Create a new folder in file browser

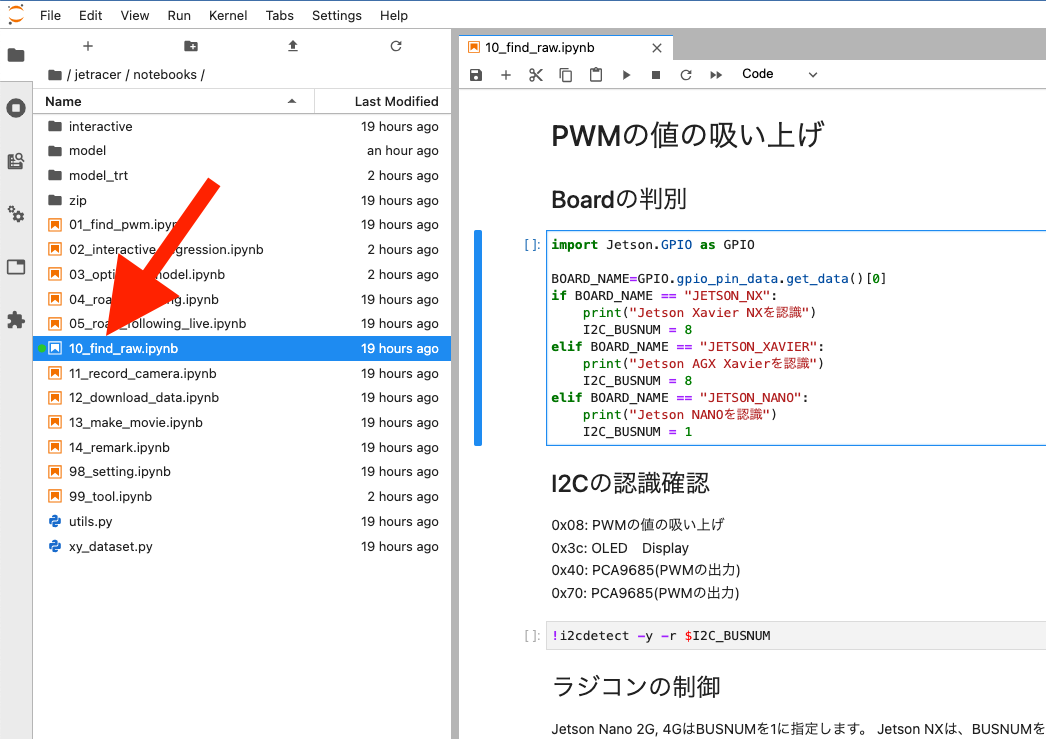[x=191, y=46]
